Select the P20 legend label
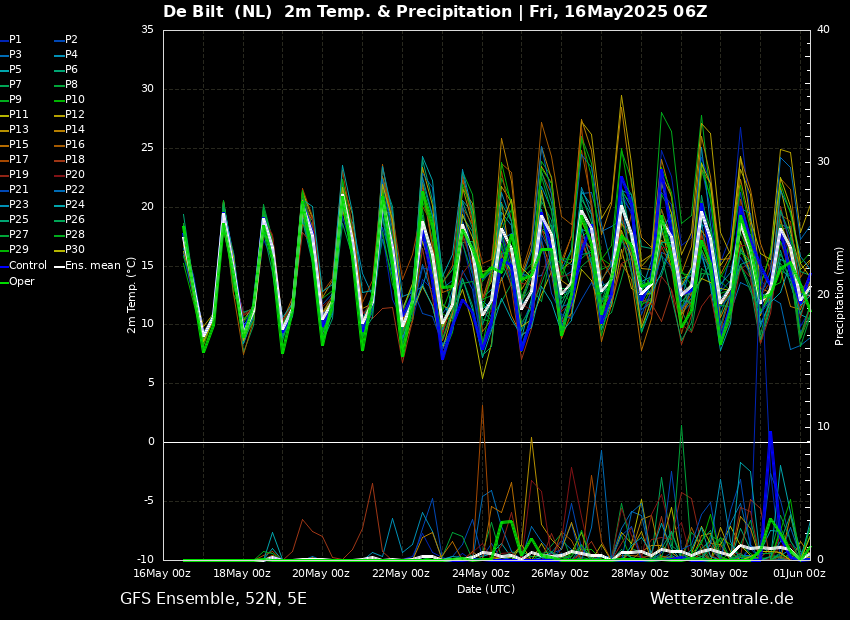Image resolution: width=850 pixels, height=620 pixels. click(74, 175)
